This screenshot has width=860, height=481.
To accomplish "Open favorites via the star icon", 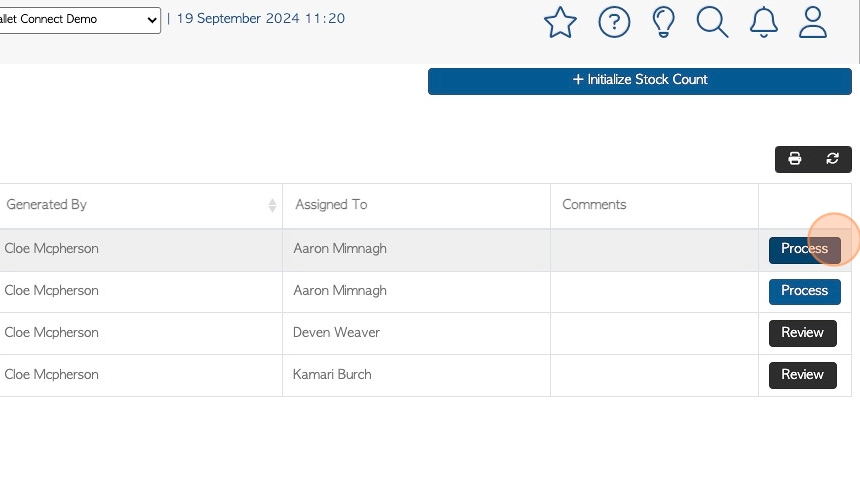I will 560,22.
